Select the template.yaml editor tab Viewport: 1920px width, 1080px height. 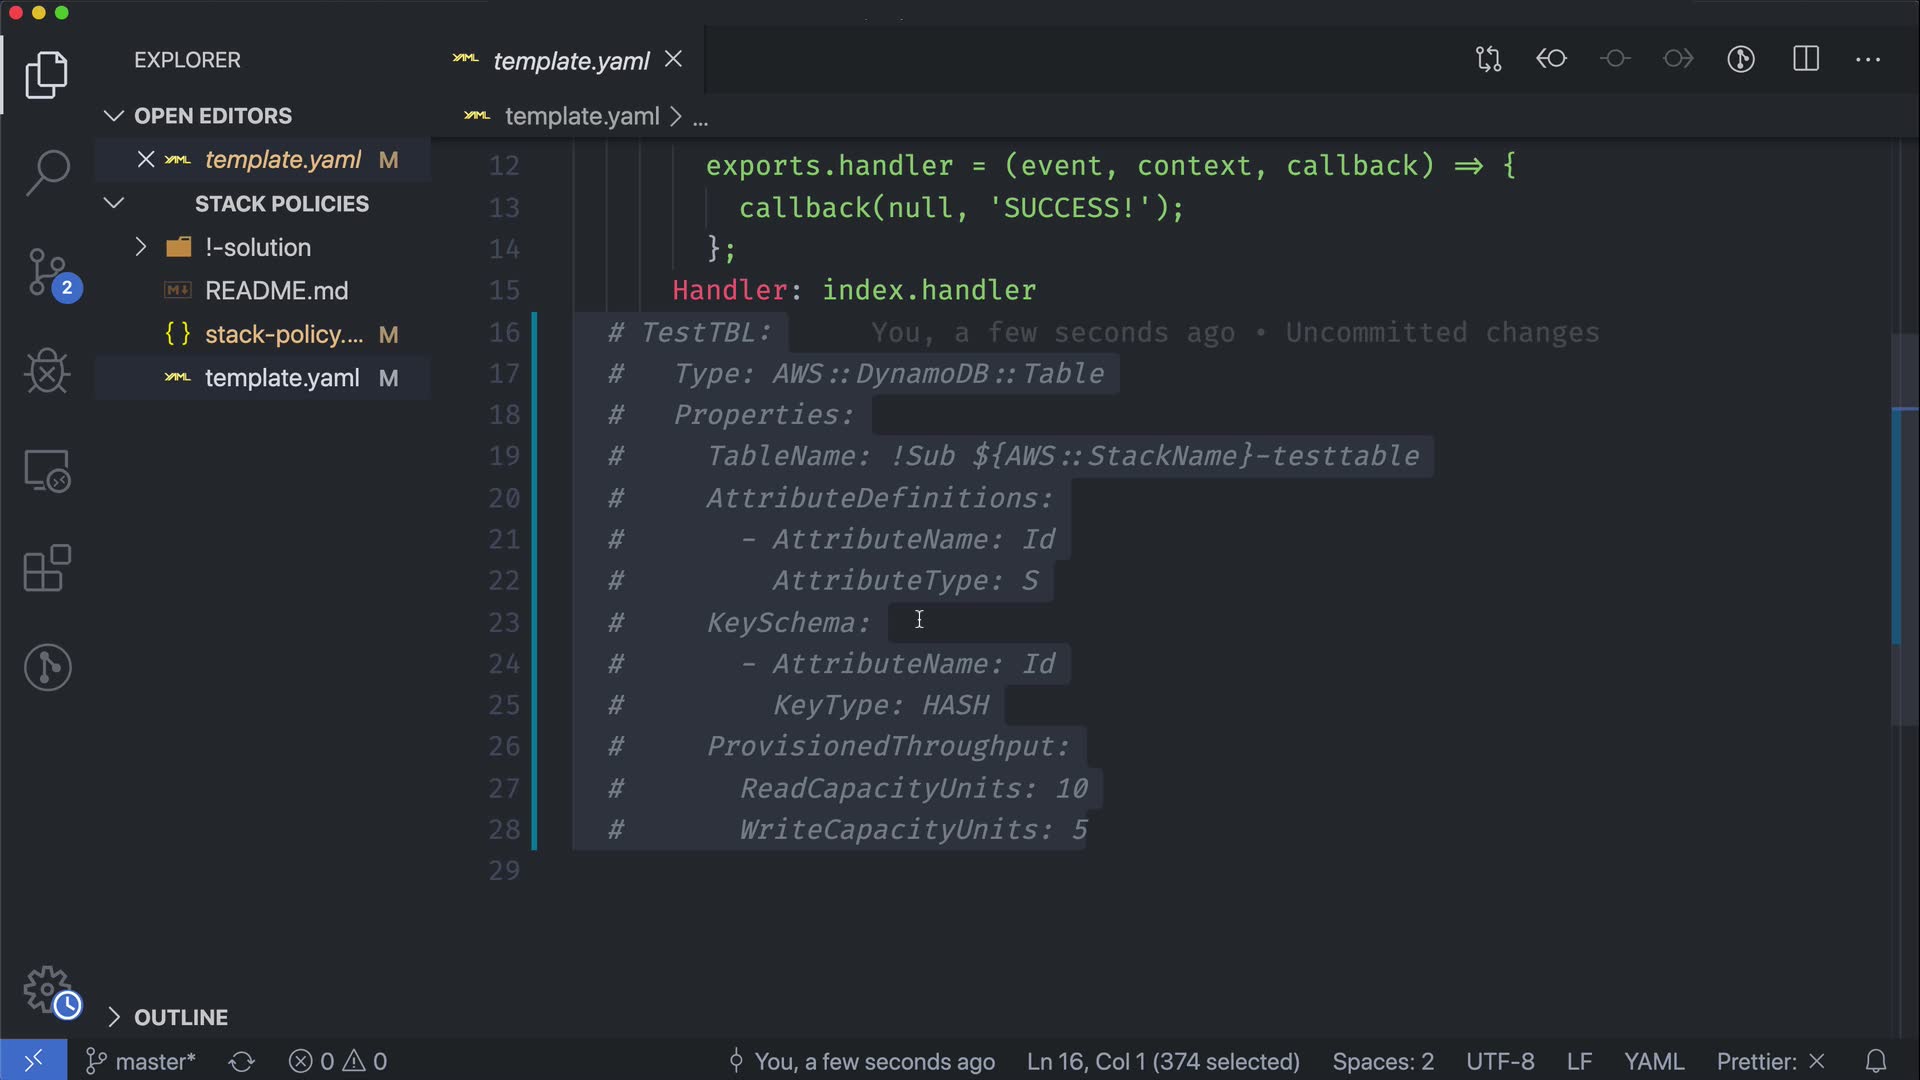(x=570, y=61)
